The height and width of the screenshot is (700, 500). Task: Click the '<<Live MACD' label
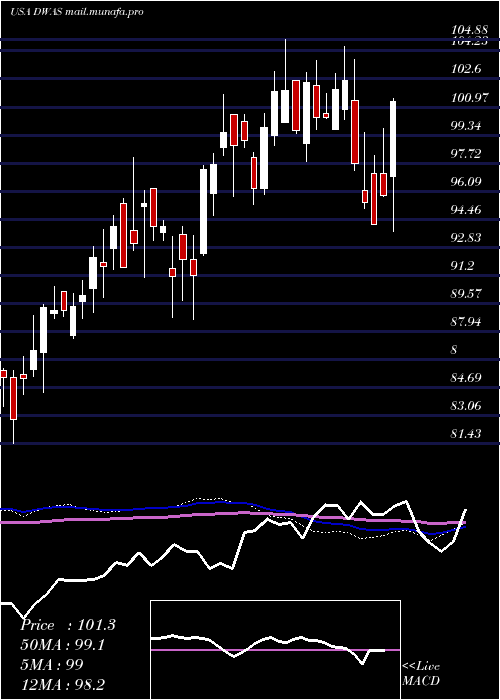[421, 674]
